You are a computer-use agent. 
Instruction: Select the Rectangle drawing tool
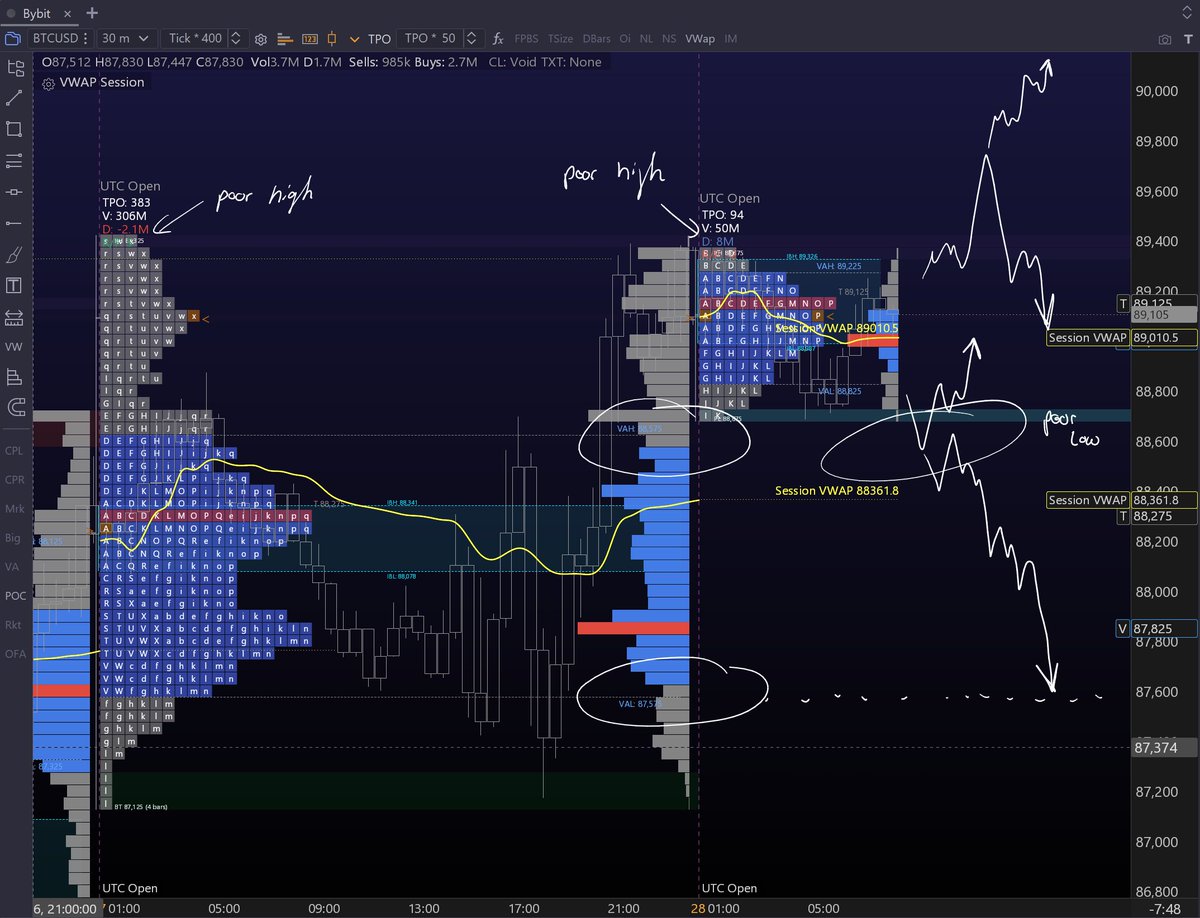coord(15,130)
